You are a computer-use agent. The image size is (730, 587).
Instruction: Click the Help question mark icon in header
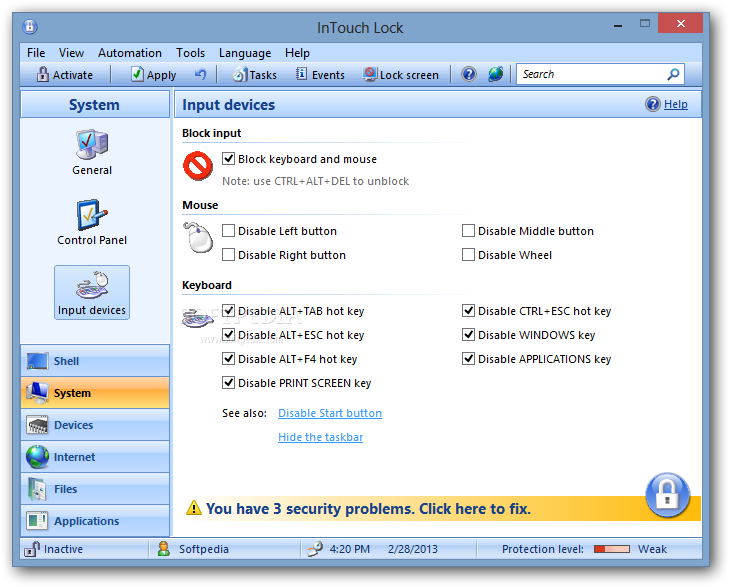(x=653, y=104)
